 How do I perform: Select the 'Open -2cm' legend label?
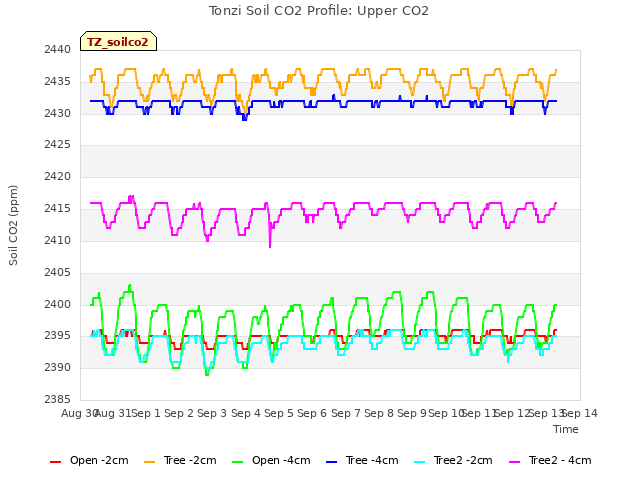[x=99, y=460]
